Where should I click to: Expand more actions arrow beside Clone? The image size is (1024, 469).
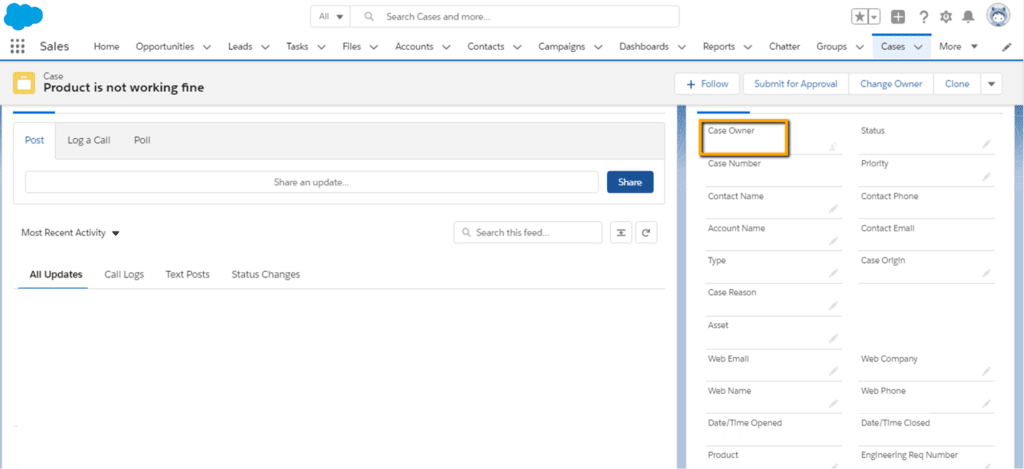992,84
